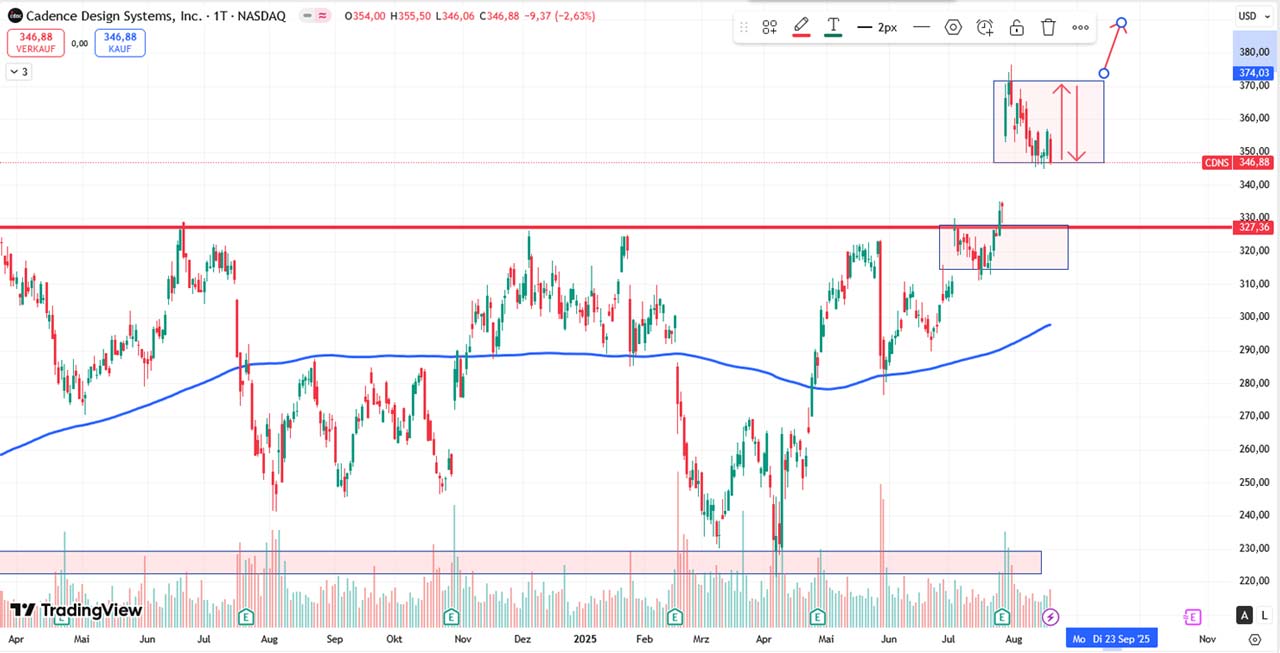The image size is (1280, 653).
Task: Click the 250,00 price axis label
Action: pos(1254,481)
